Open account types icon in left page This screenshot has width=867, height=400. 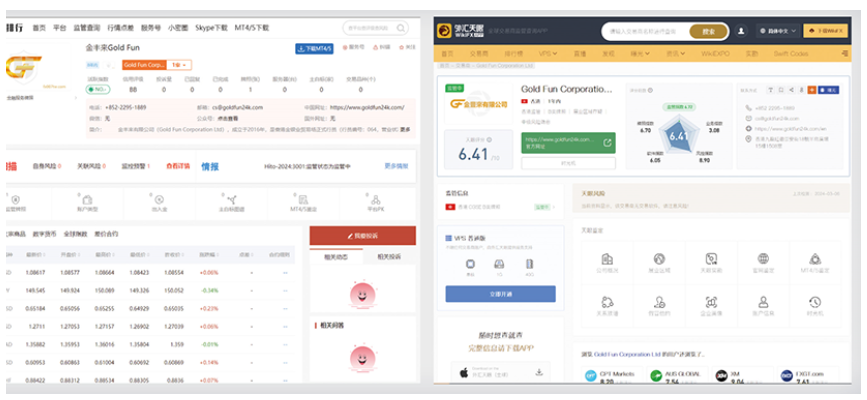(87, 200)
